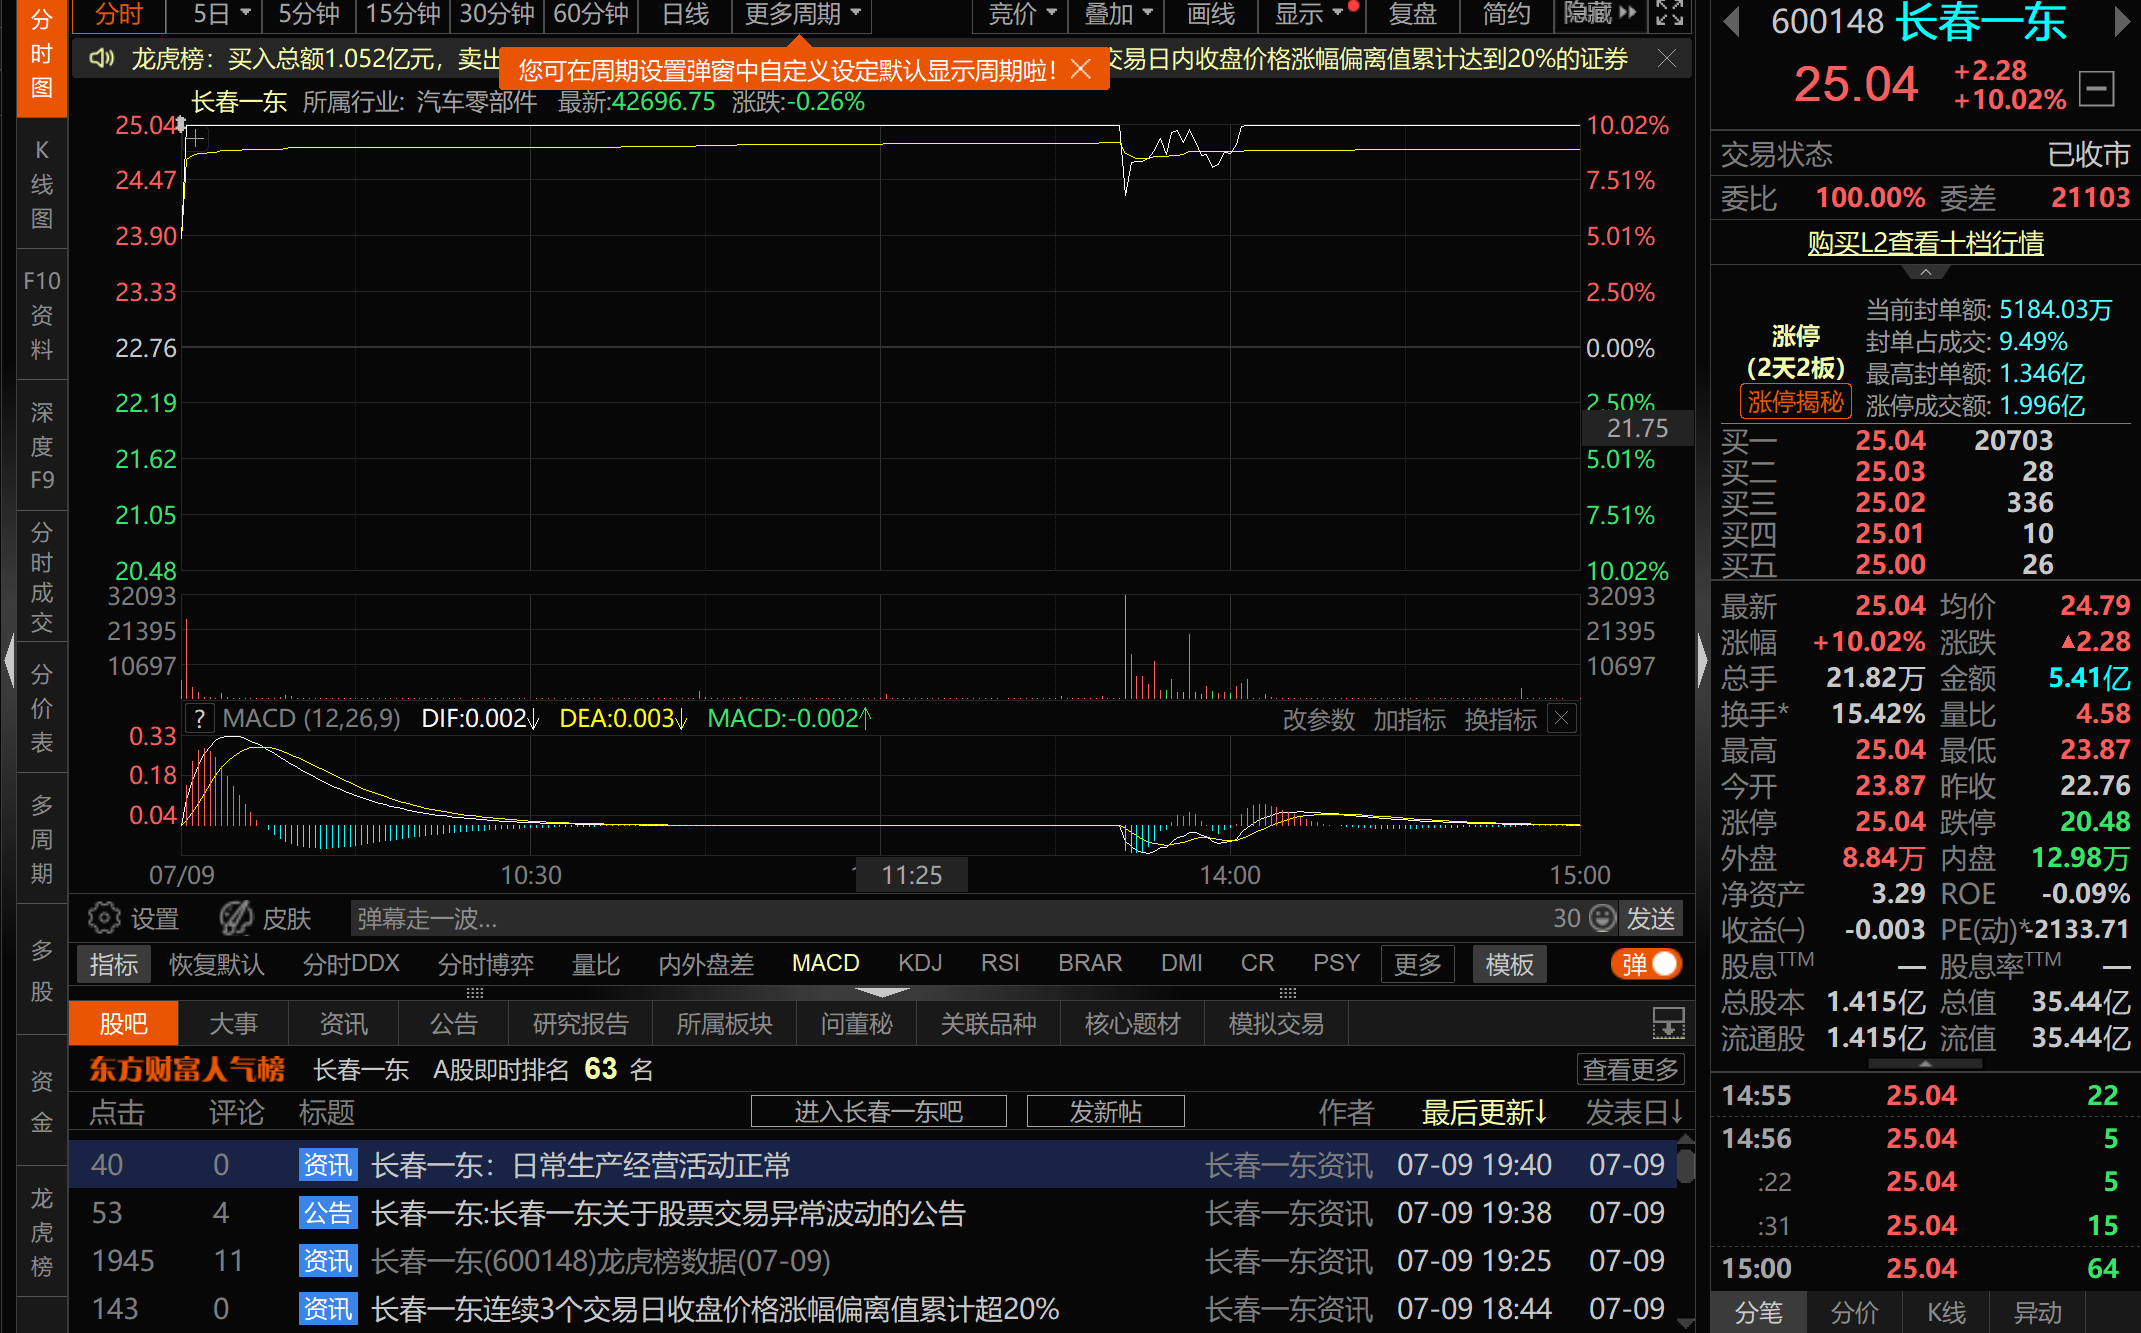The width and height of the screenshot is (2141, 1333).
Task: Open the 模板 template button
Action: coord(1509,964)
